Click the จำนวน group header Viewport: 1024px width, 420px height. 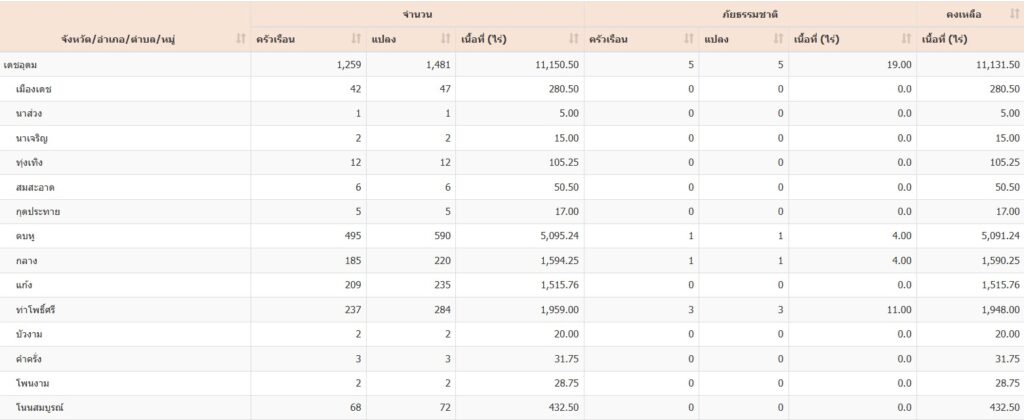coord(416,14)
